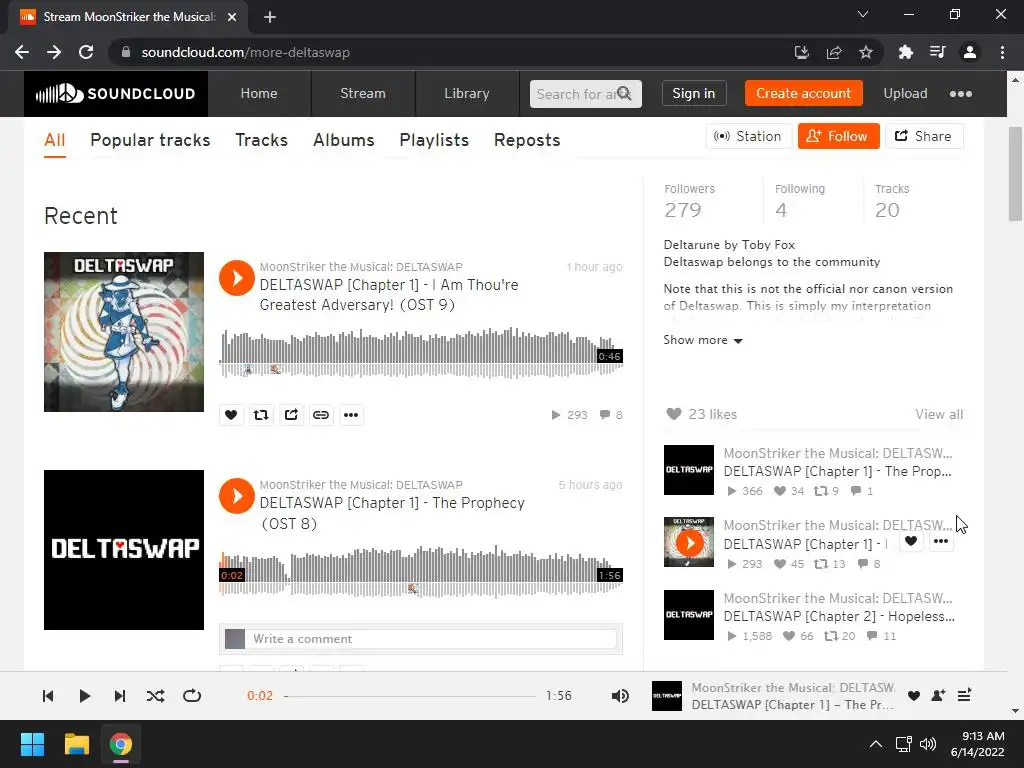Open the Upload link
The image size is (1024, 768).
905,93
